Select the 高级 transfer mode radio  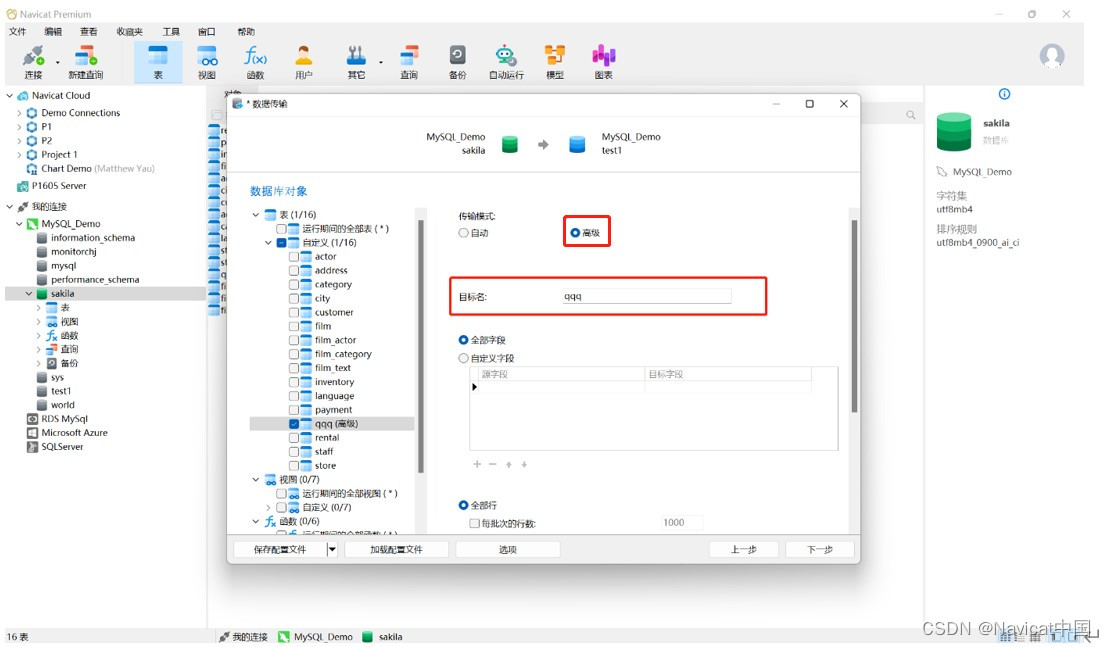coord(575,233)
